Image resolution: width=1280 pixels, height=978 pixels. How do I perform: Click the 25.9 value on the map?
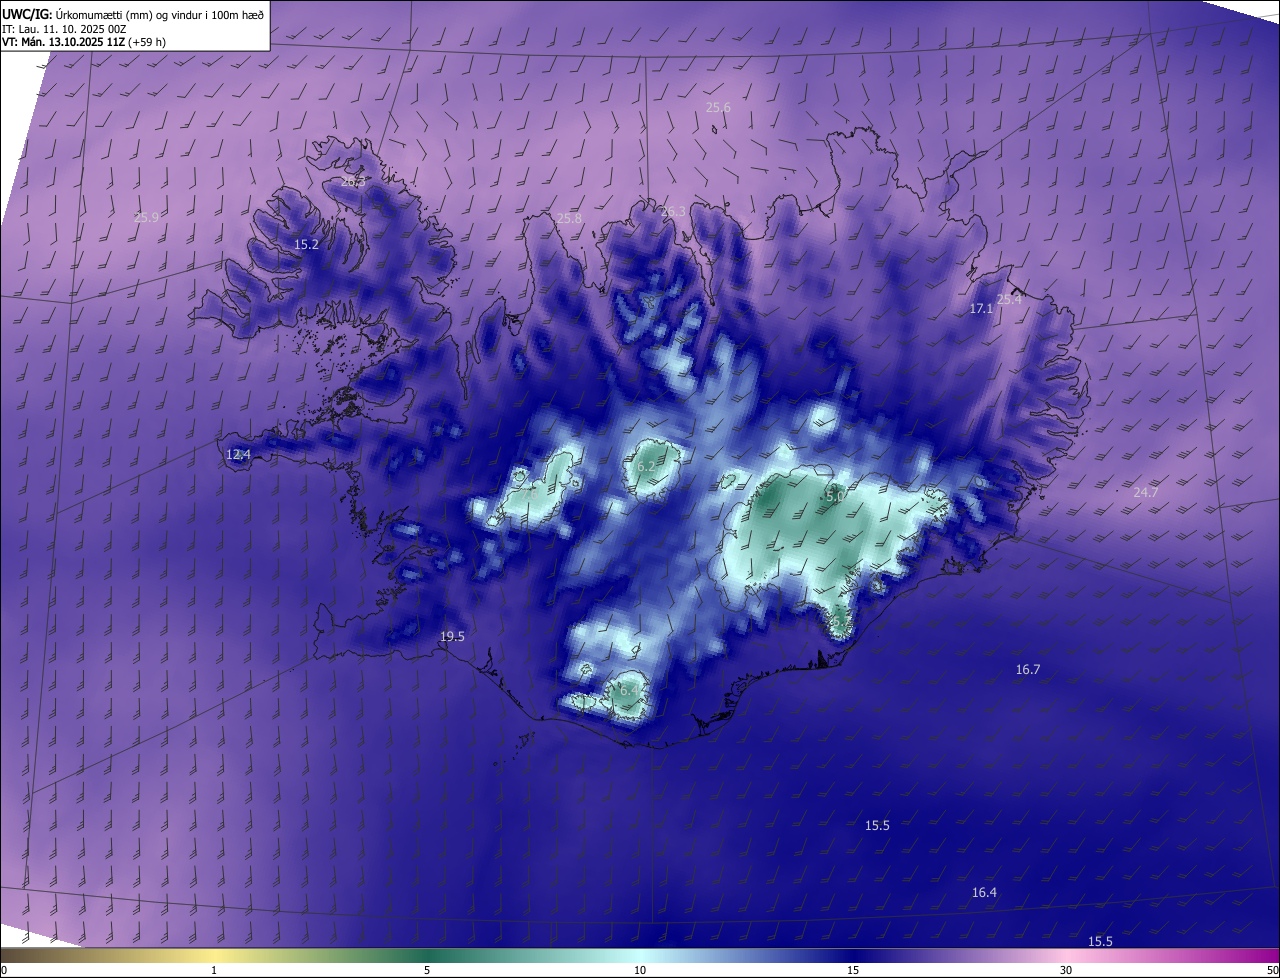(x=146, y=217)
